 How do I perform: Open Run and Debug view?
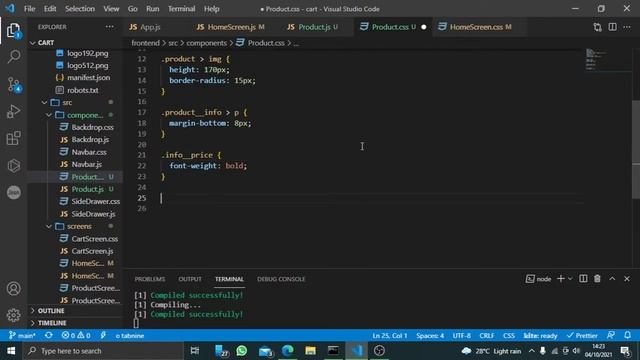(13, 111)
